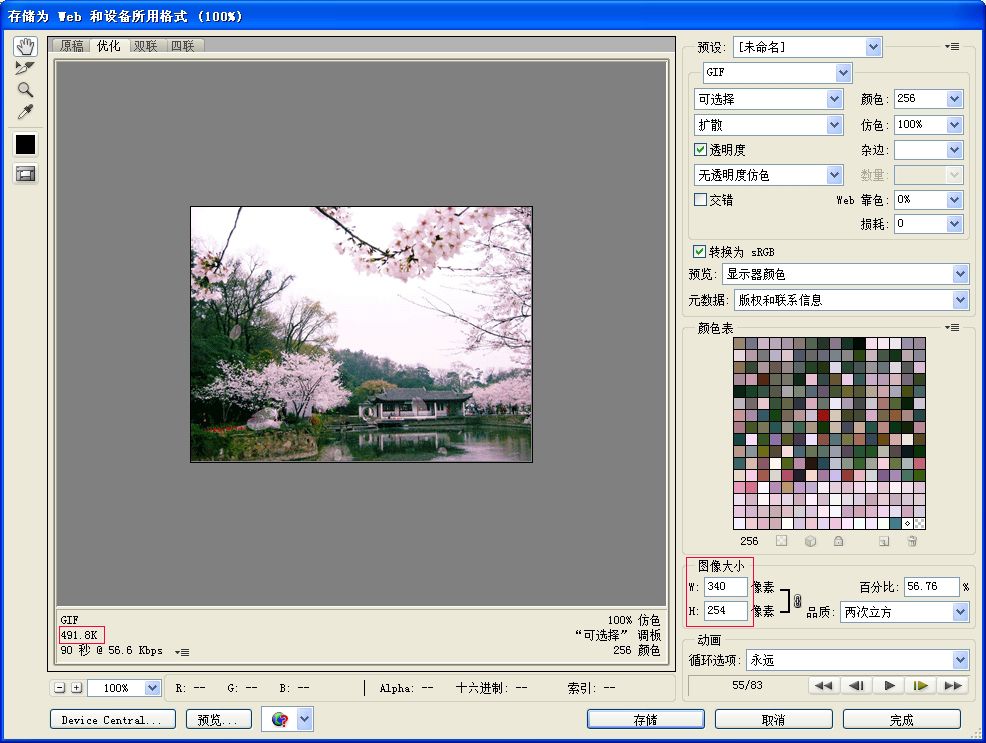Open the 预览 显示器颜色 dropdown
The height and width of the screenshot is (743, 986).
(960, 274)
